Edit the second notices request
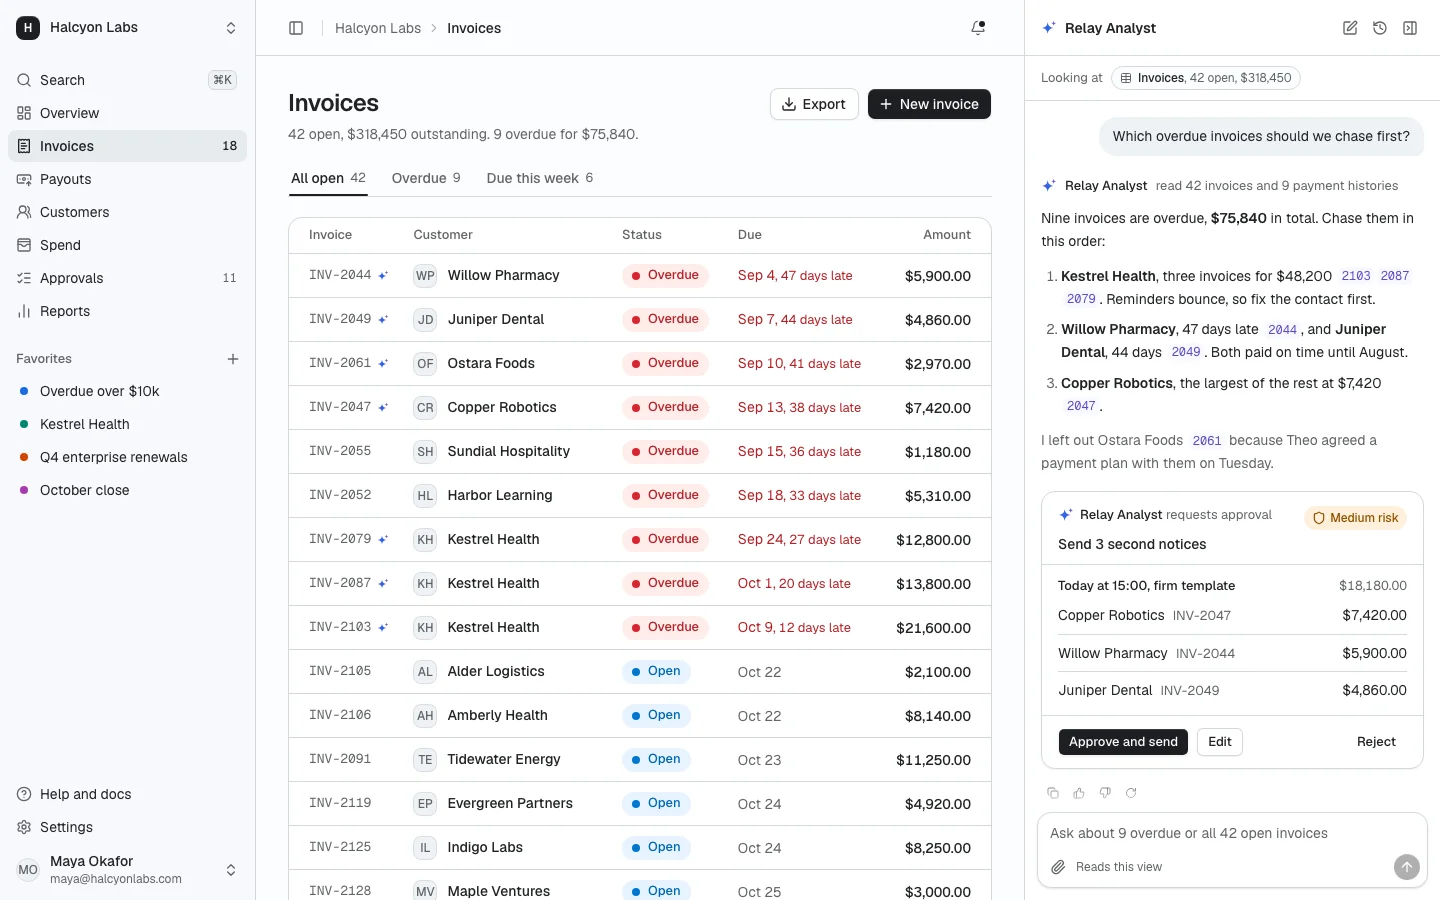This screenshot has width=1440, height=900. [x=1219, y=742]
